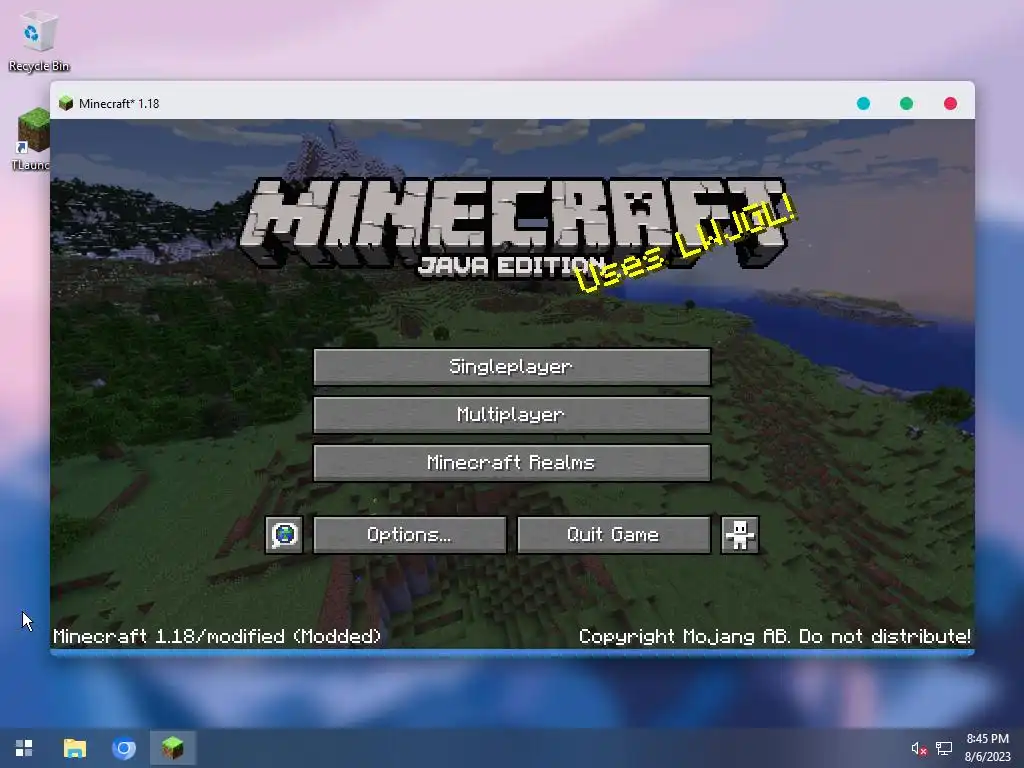
Task: Start a Singleplayer game
Action: tap(512, 366)
